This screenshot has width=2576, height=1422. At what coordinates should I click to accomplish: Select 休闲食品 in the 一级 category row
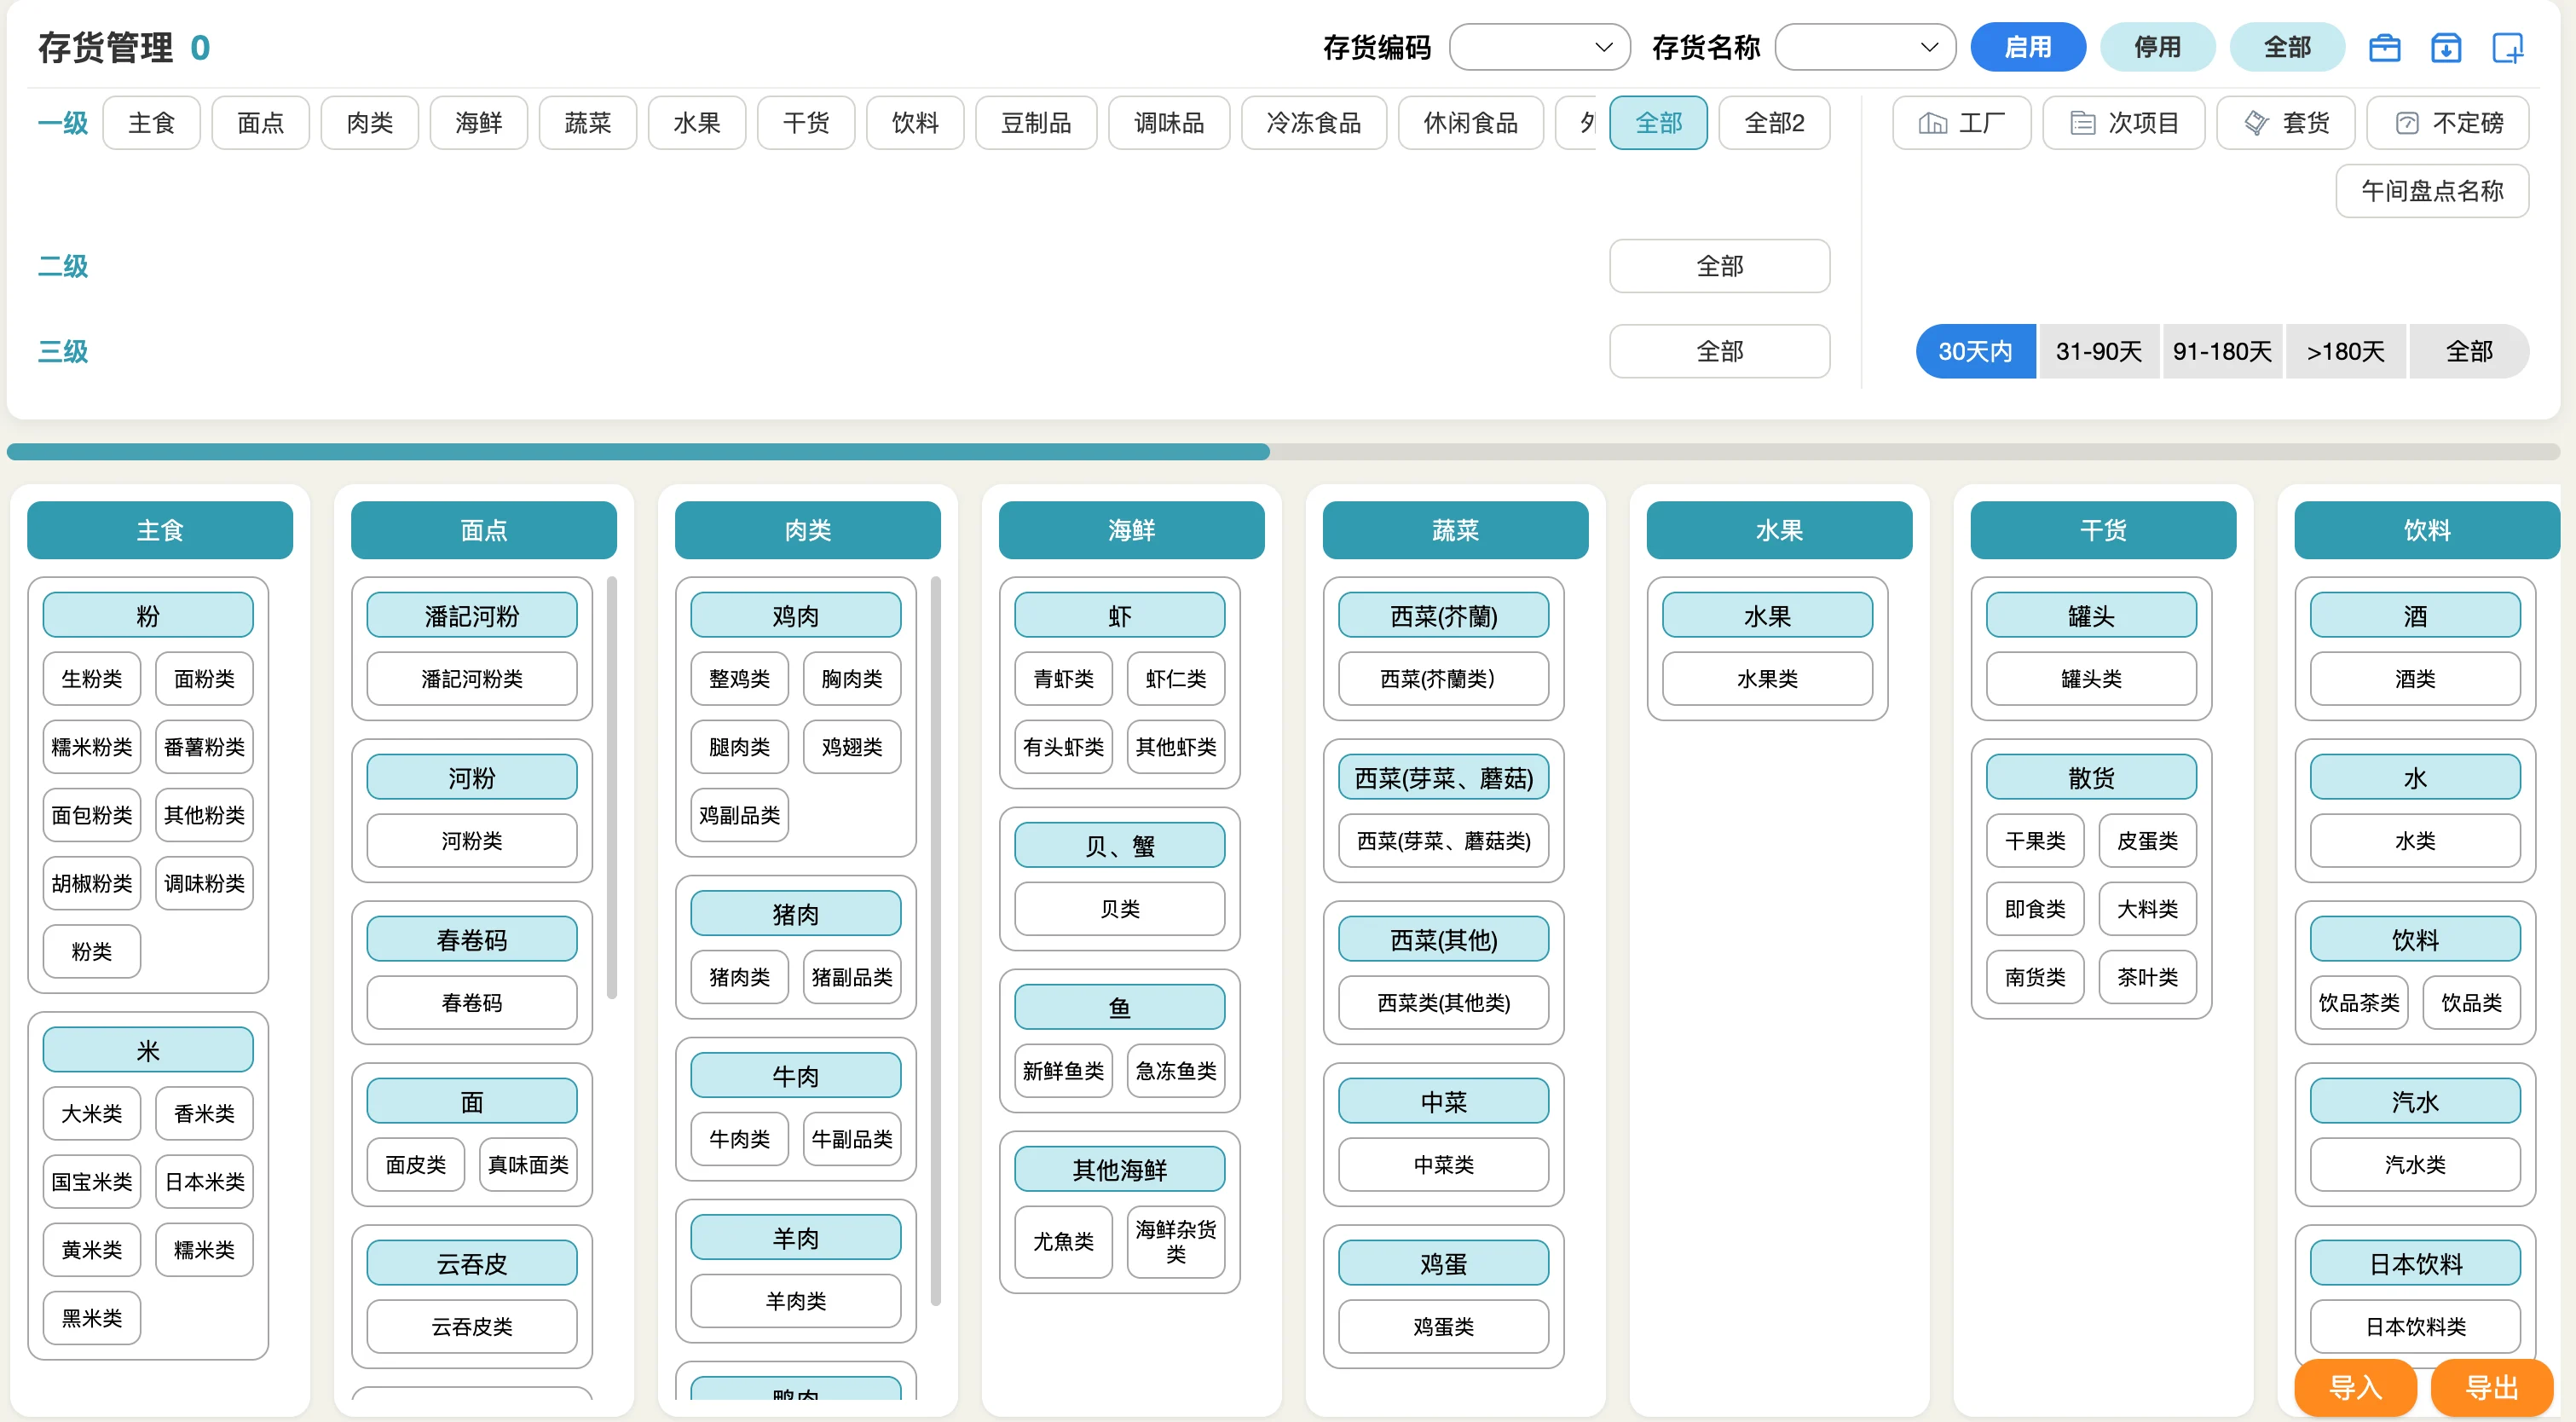[x=1471, y=123]
